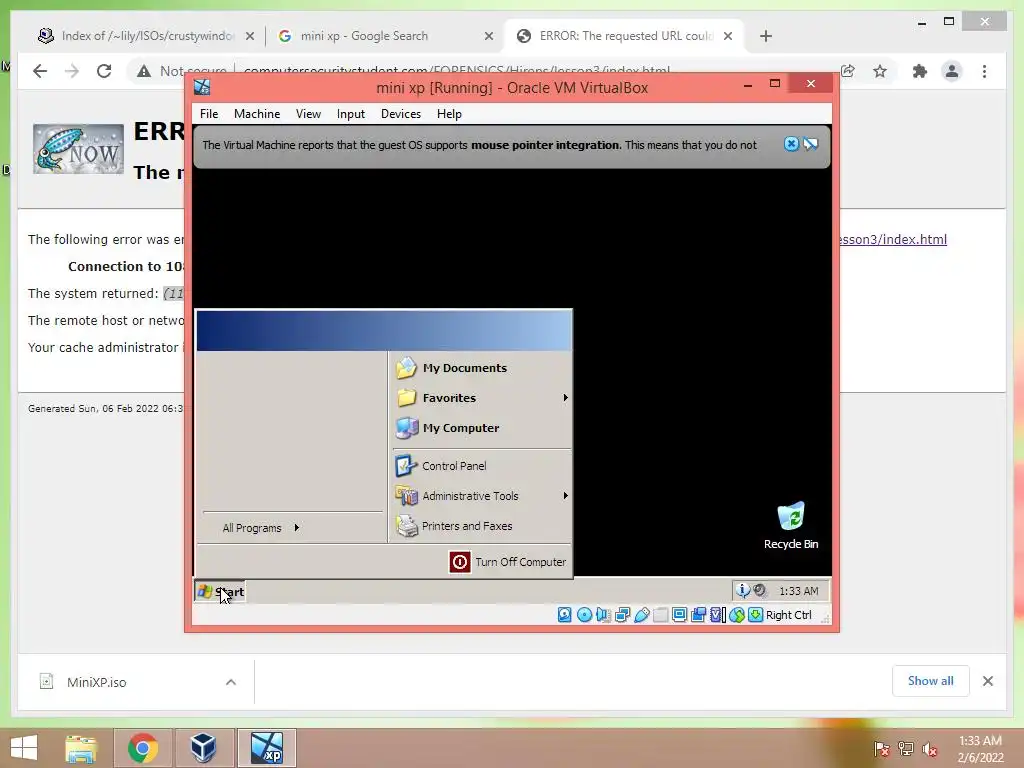Screen dimensions: 1024x768
Task: Click the 'don't show again' icon on notification bar
Action: (x=810, y=144)
